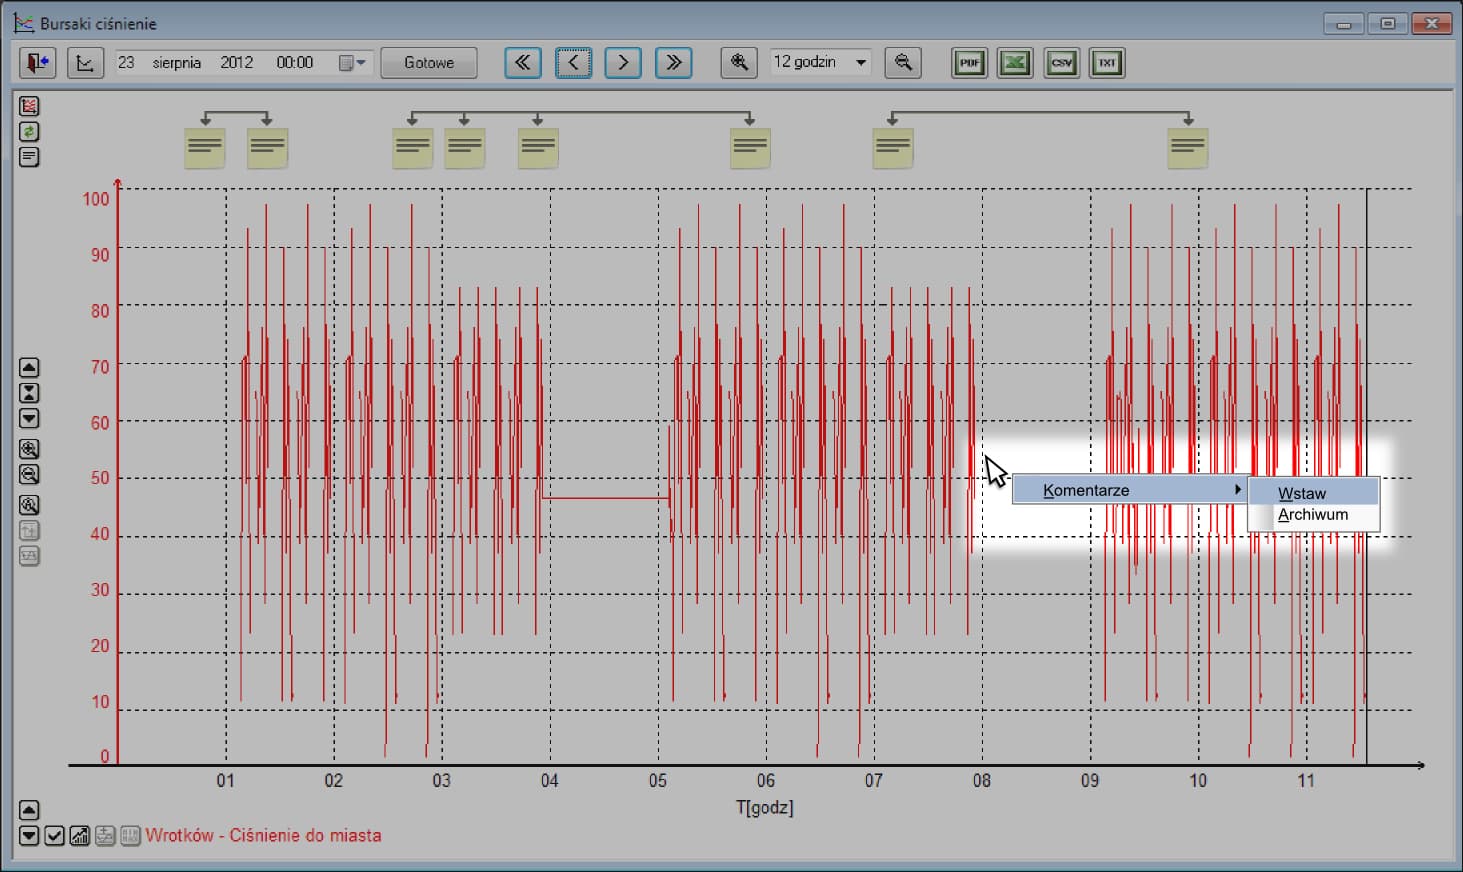Open the date picker calendar dropdown

(352, 63)
